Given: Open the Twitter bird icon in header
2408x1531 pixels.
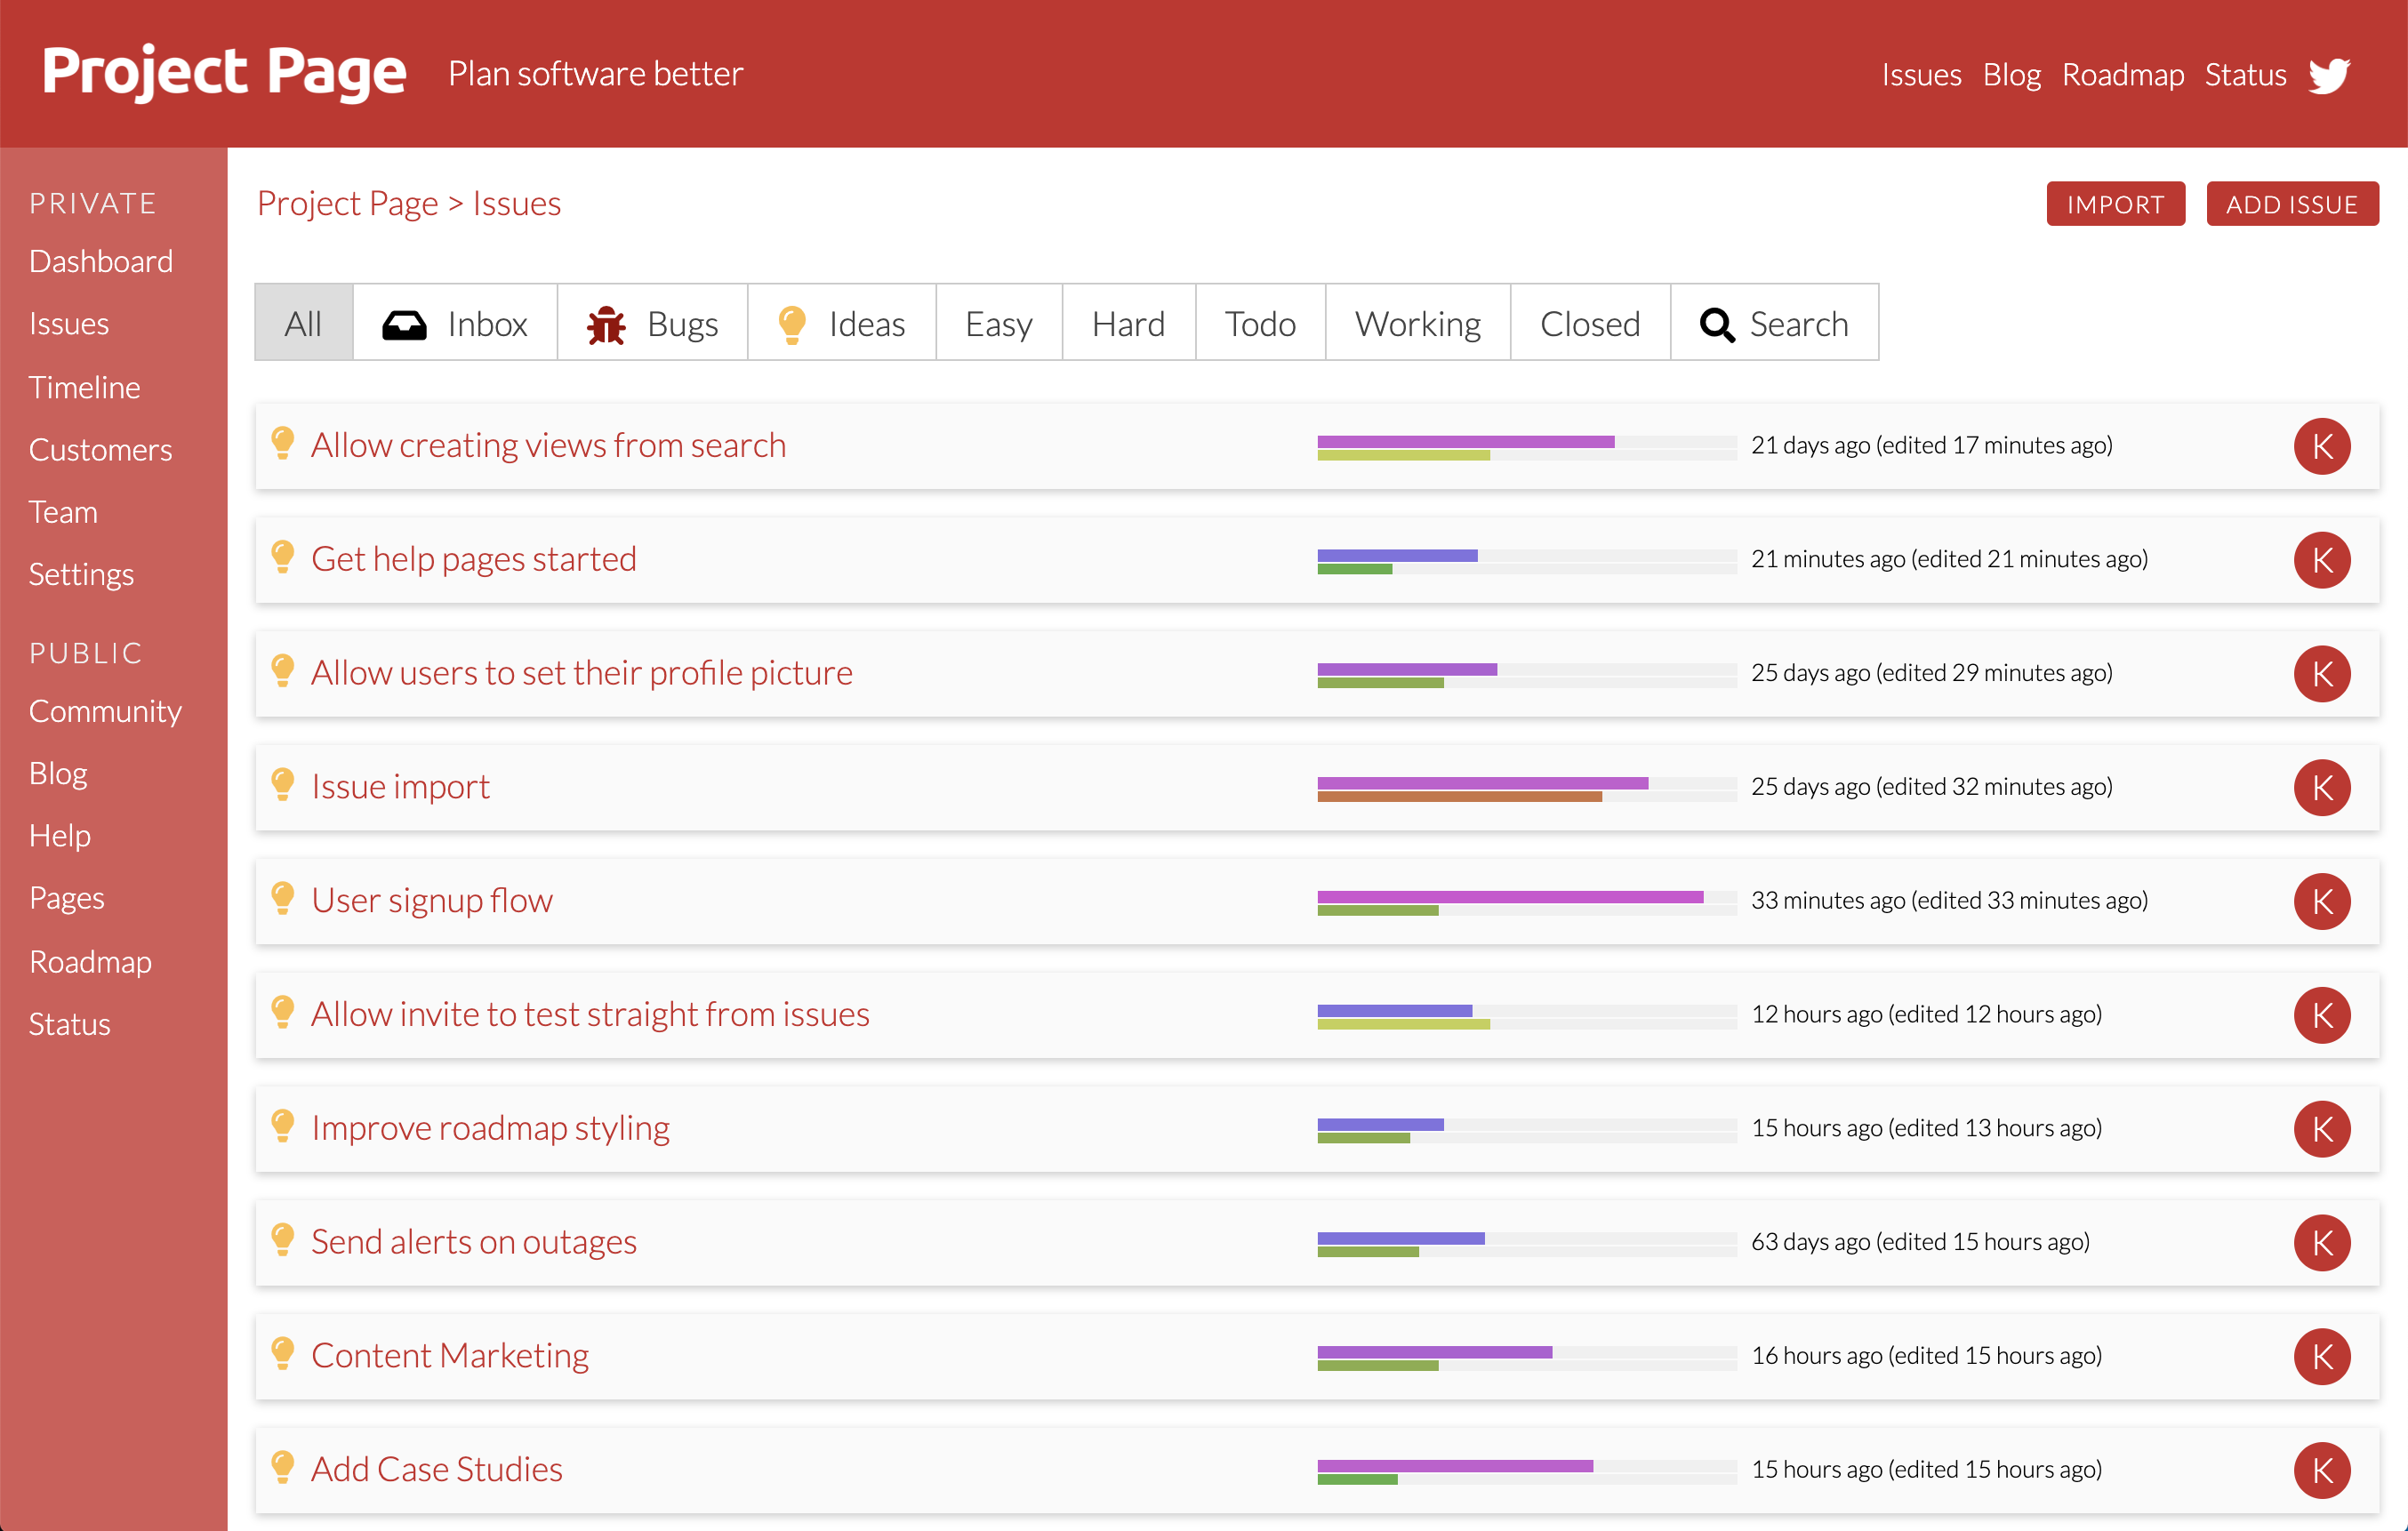Looking at the screenshot, I should click(2328, 75).
